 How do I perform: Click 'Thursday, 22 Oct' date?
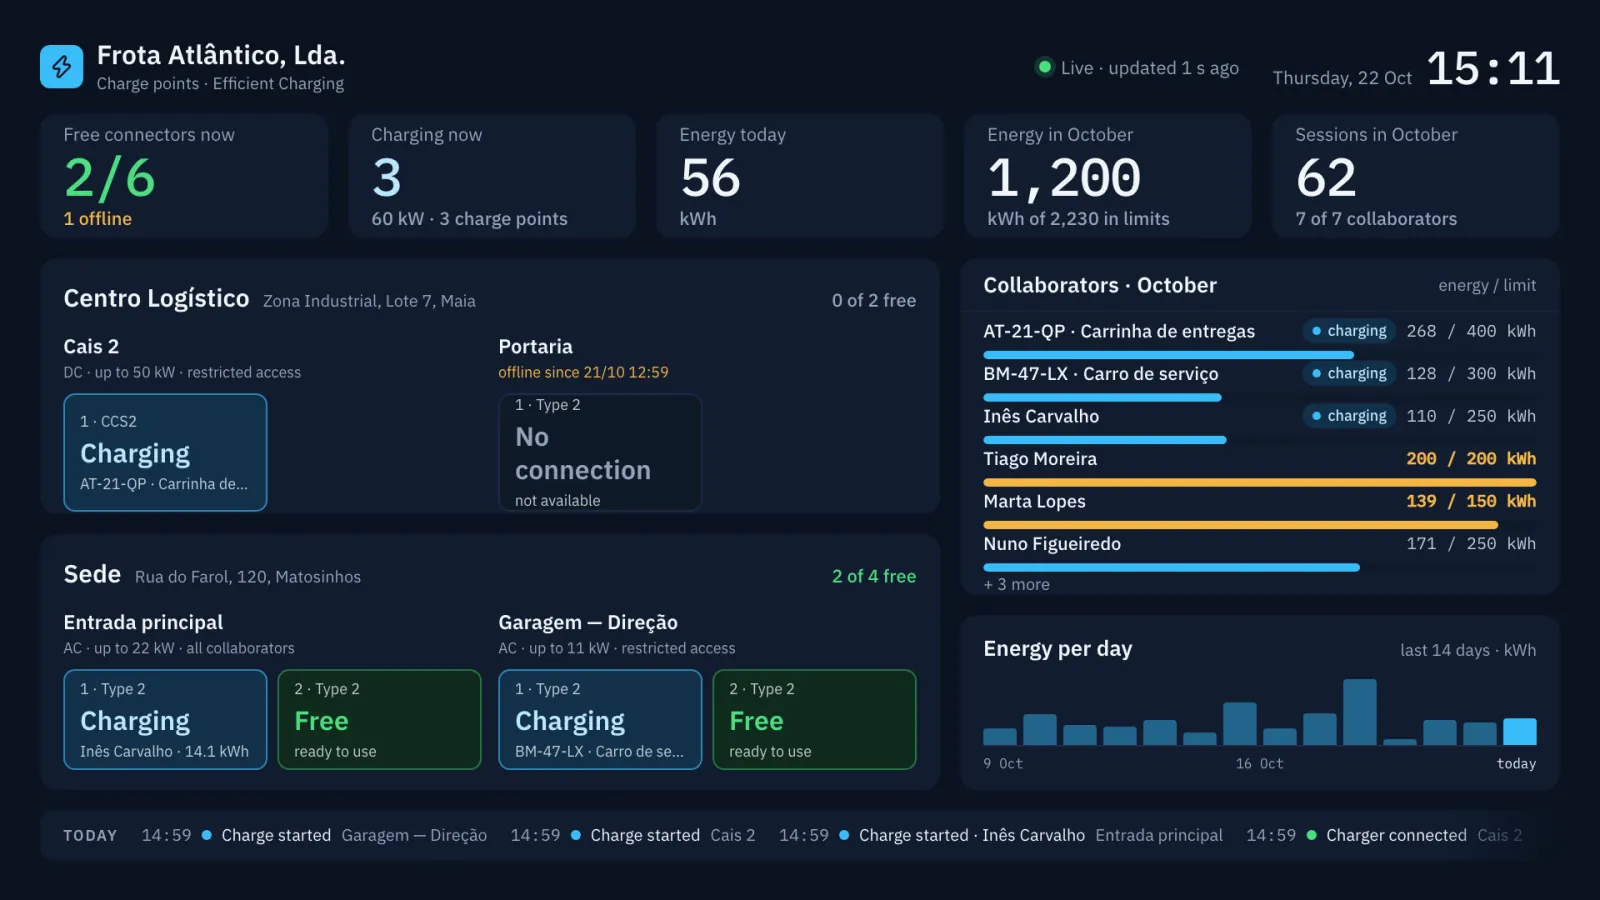click(1342, 78)
